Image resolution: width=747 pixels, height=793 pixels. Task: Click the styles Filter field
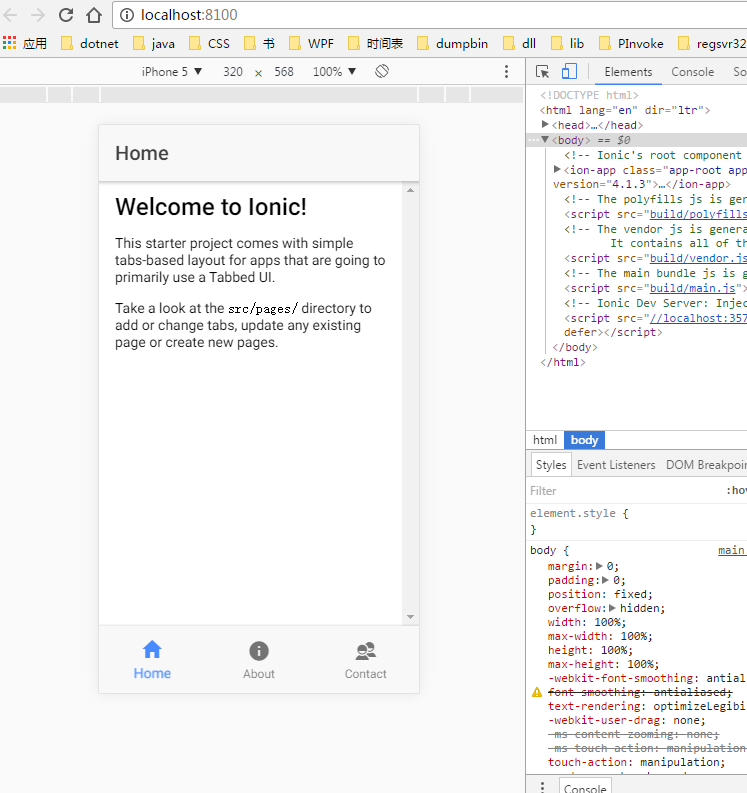[622, 491]
